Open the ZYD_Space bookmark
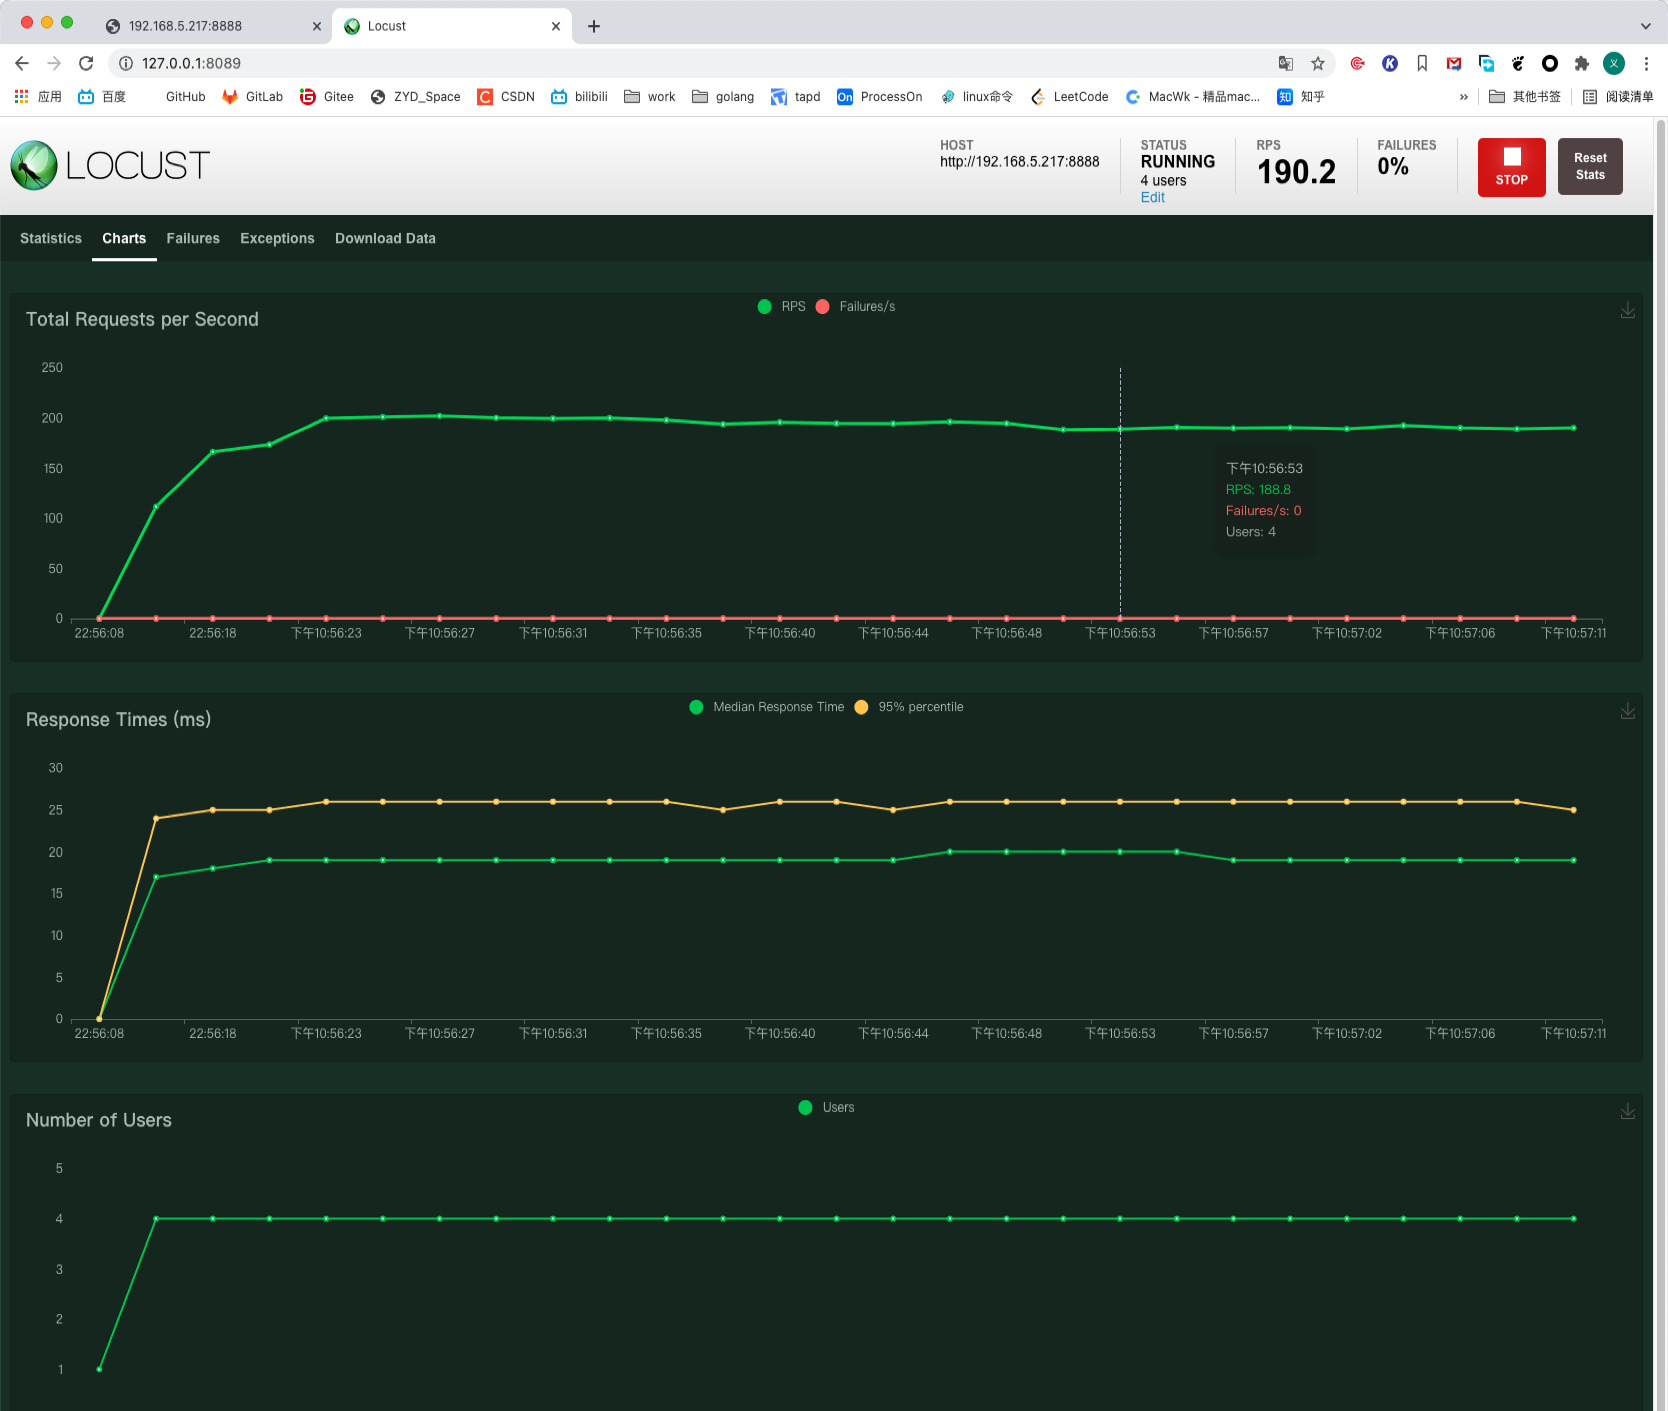The height and width of the screenshot is (1411, 1668). pos(416,97)
